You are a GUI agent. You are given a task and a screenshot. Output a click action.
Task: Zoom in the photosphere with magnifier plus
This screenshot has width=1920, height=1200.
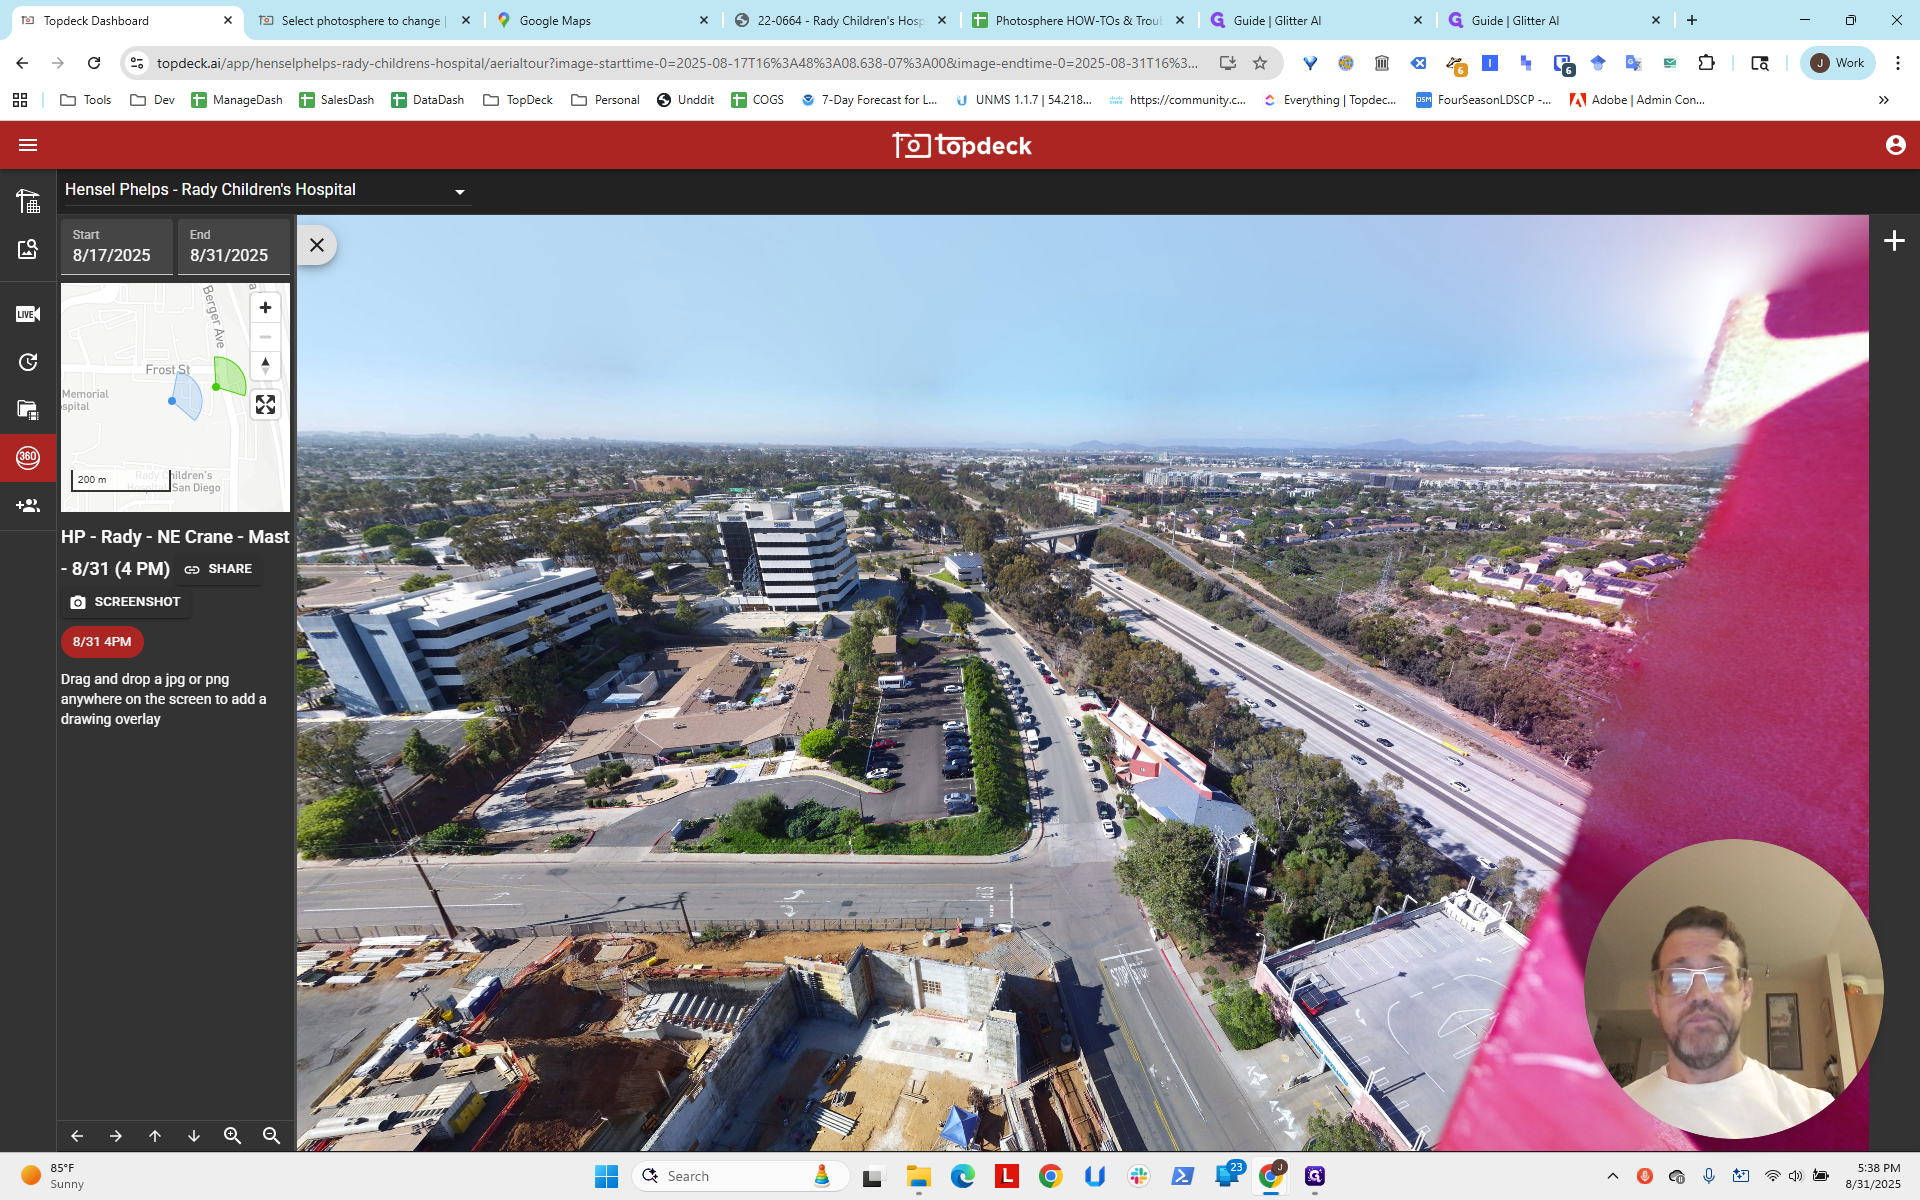(233, 1136)
